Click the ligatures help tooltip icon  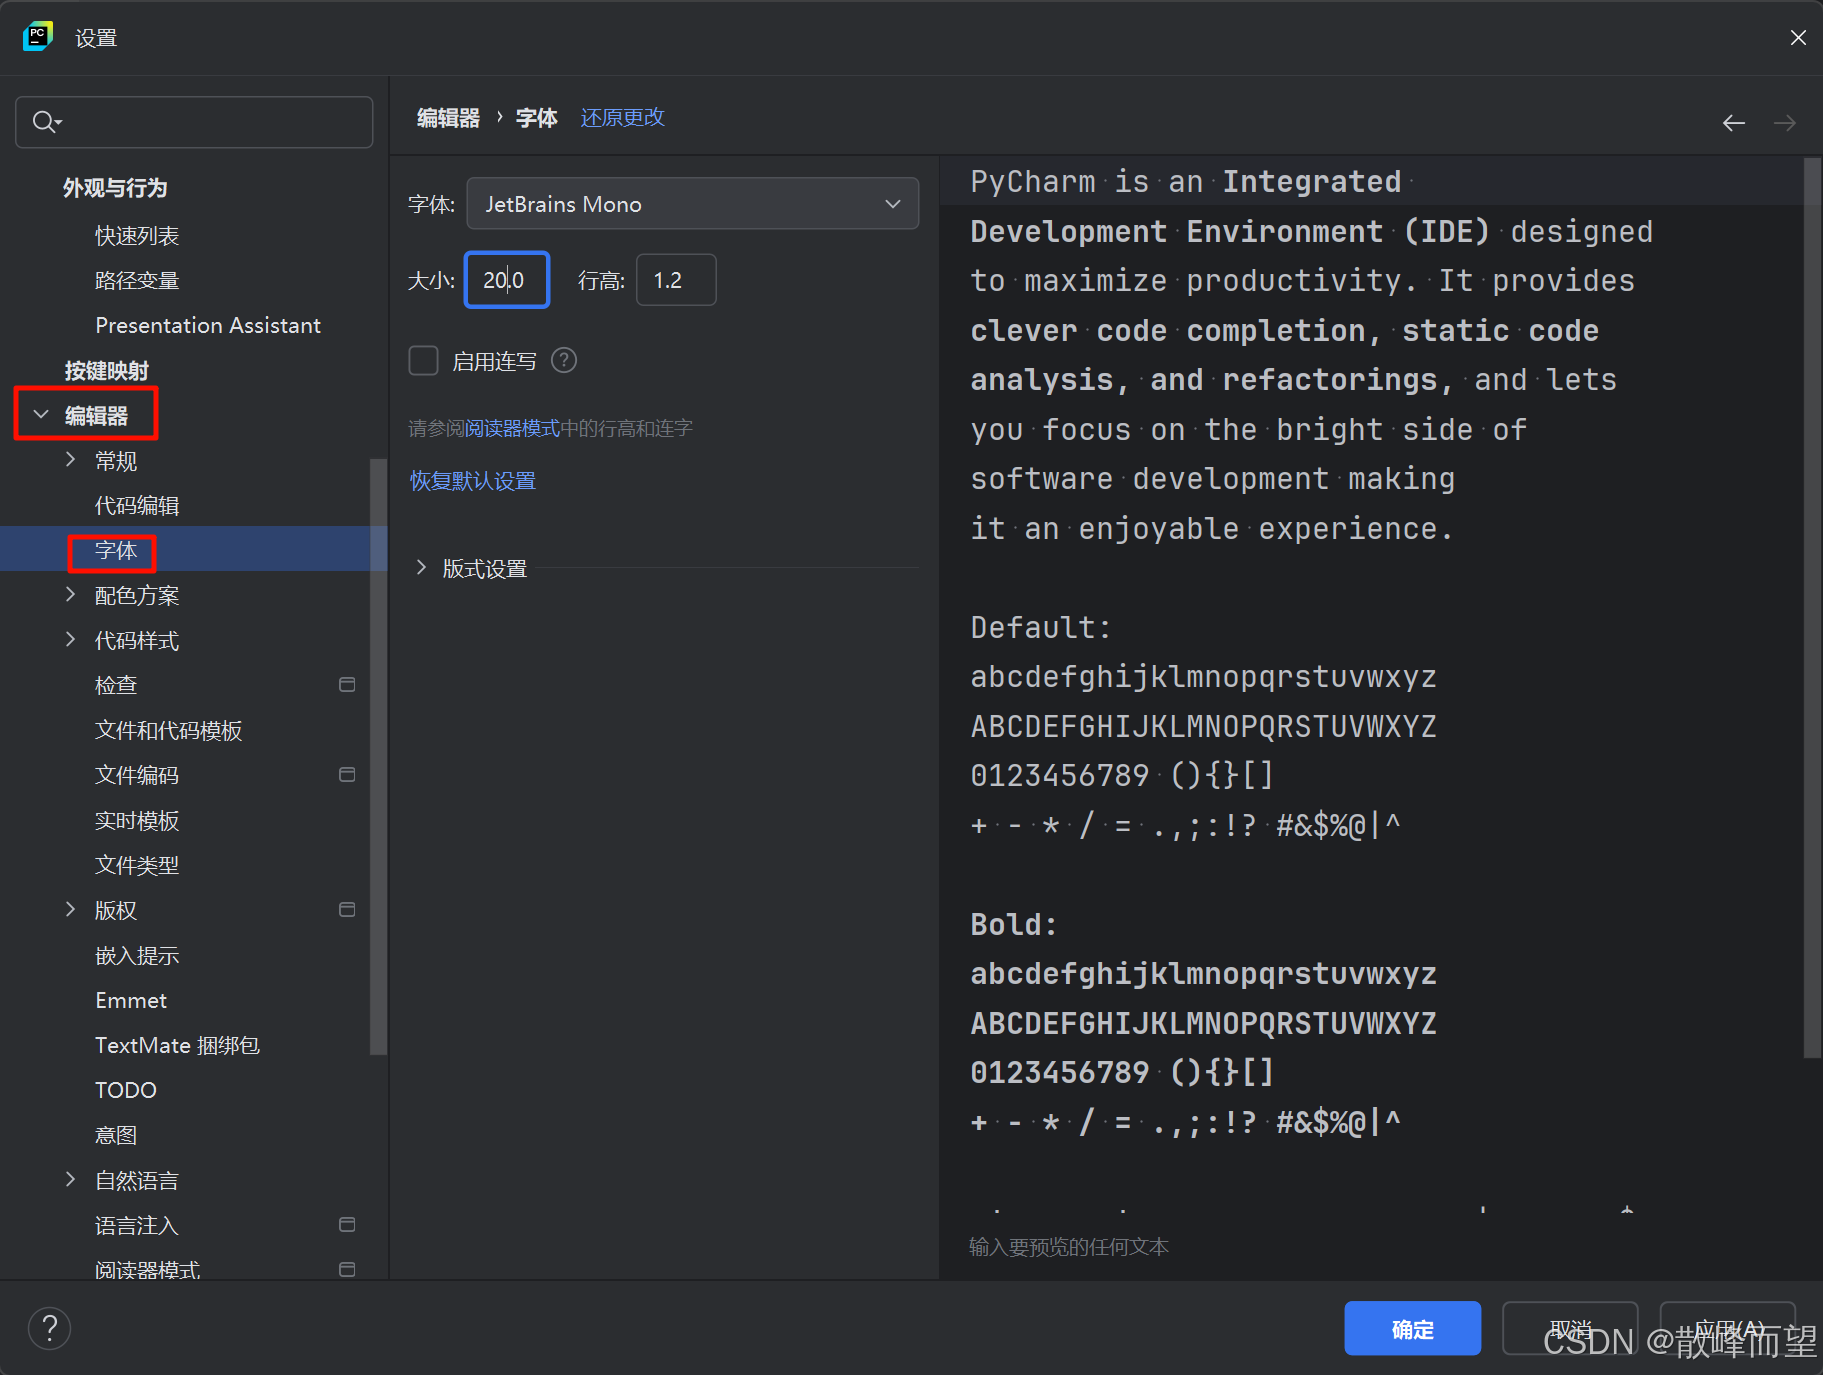click(x=564, y=360)
